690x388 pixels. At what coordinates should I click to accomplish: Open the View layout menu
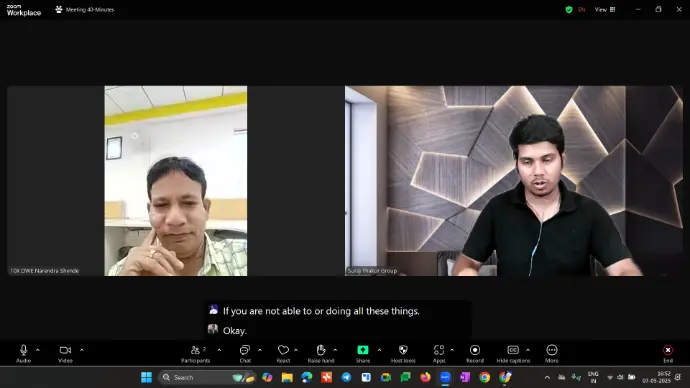point(605,9)
